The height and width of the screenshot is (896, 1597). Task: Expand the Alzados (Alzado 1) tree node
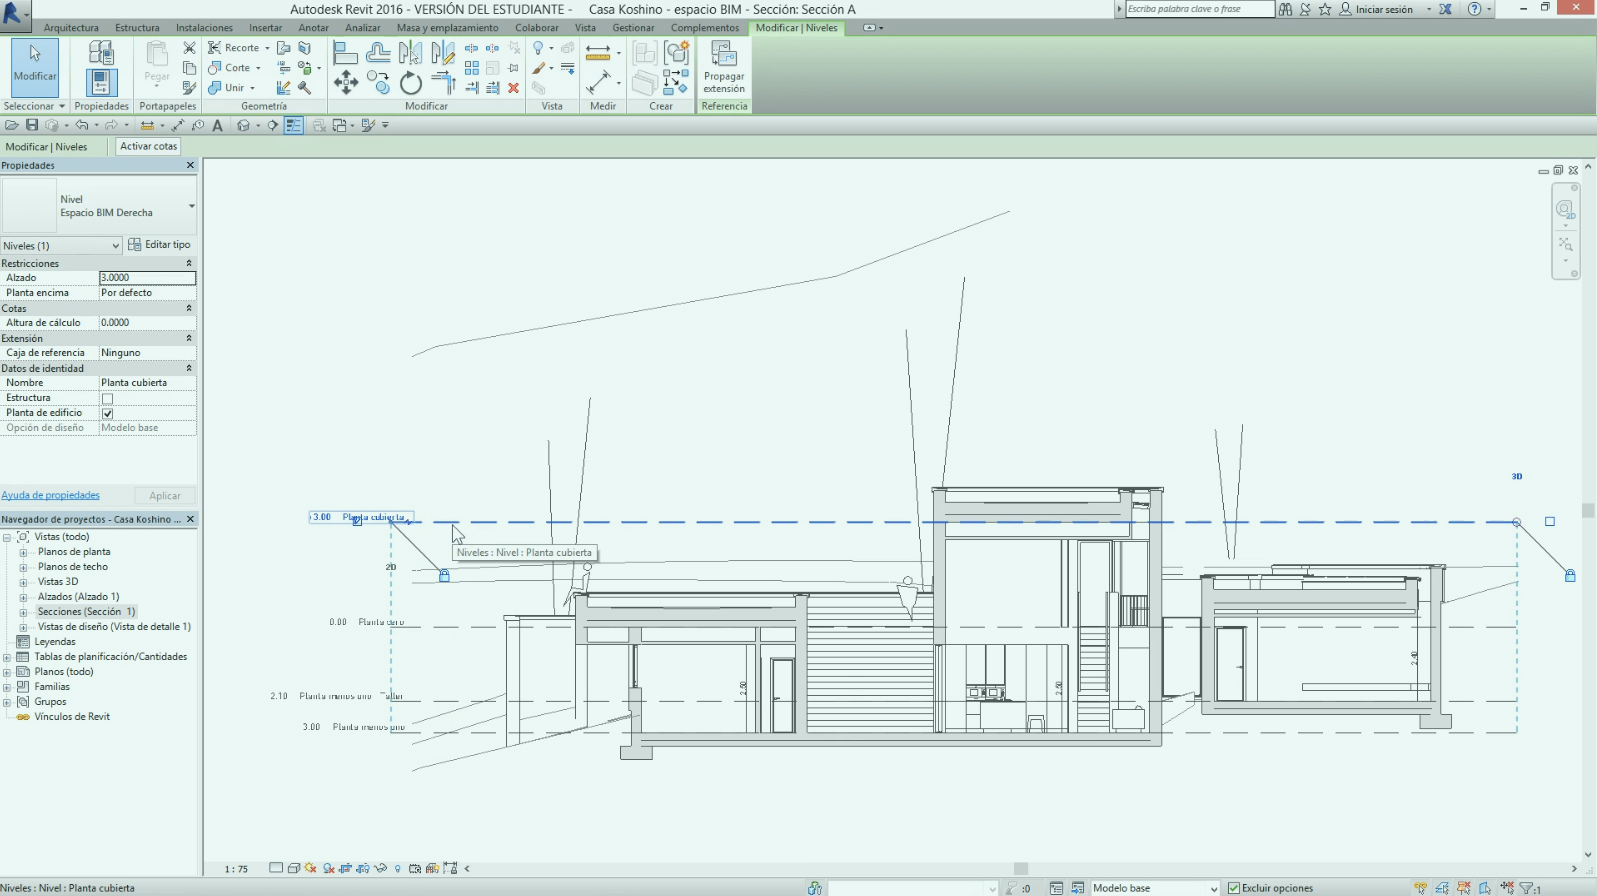(23, 597)
